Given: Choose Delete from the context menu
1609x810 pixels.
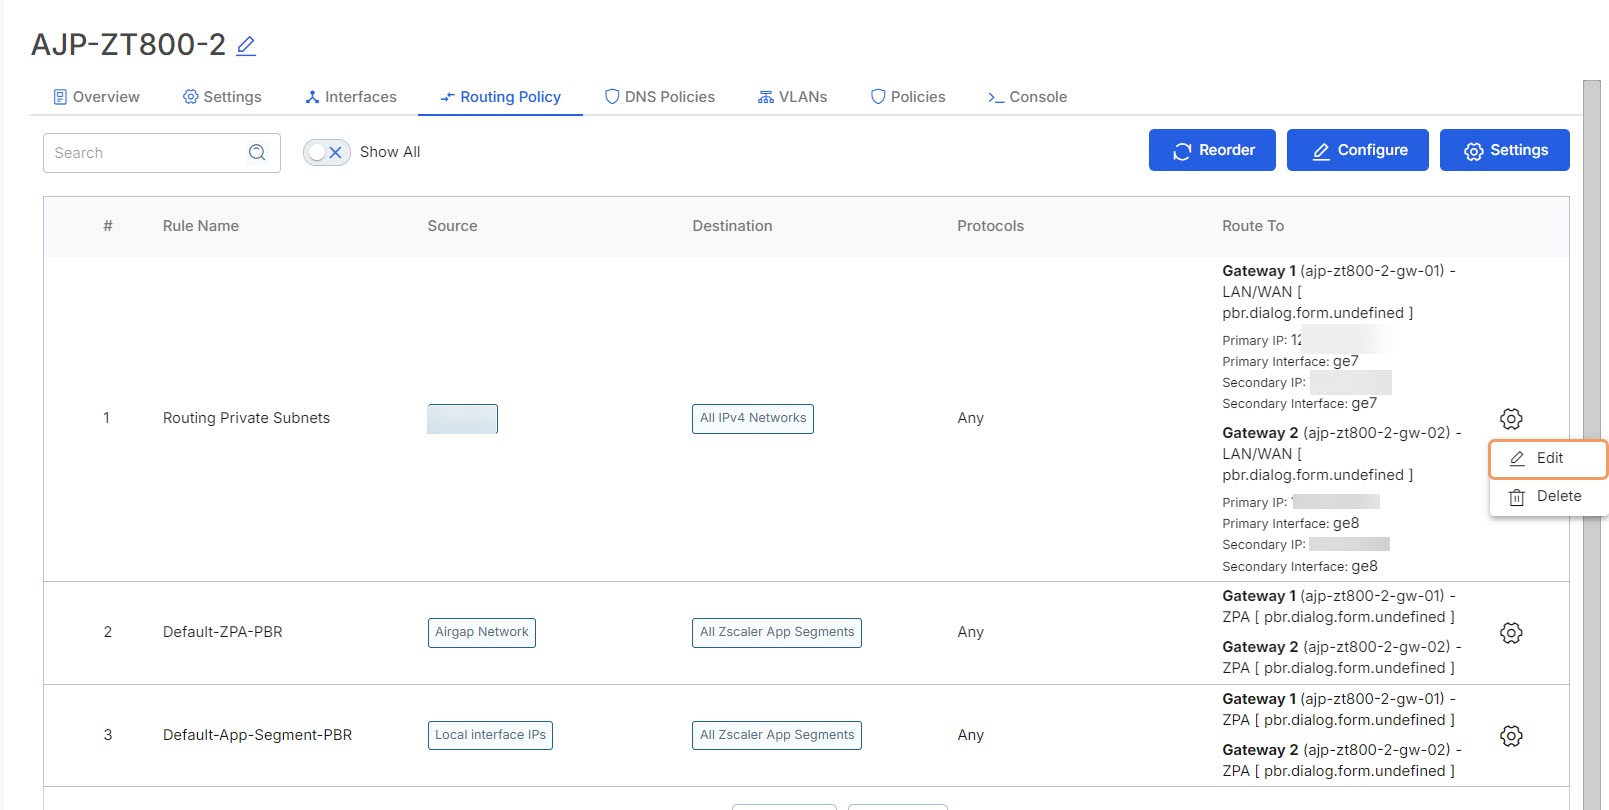Looking at the screenshot, I should point(1548,497).
